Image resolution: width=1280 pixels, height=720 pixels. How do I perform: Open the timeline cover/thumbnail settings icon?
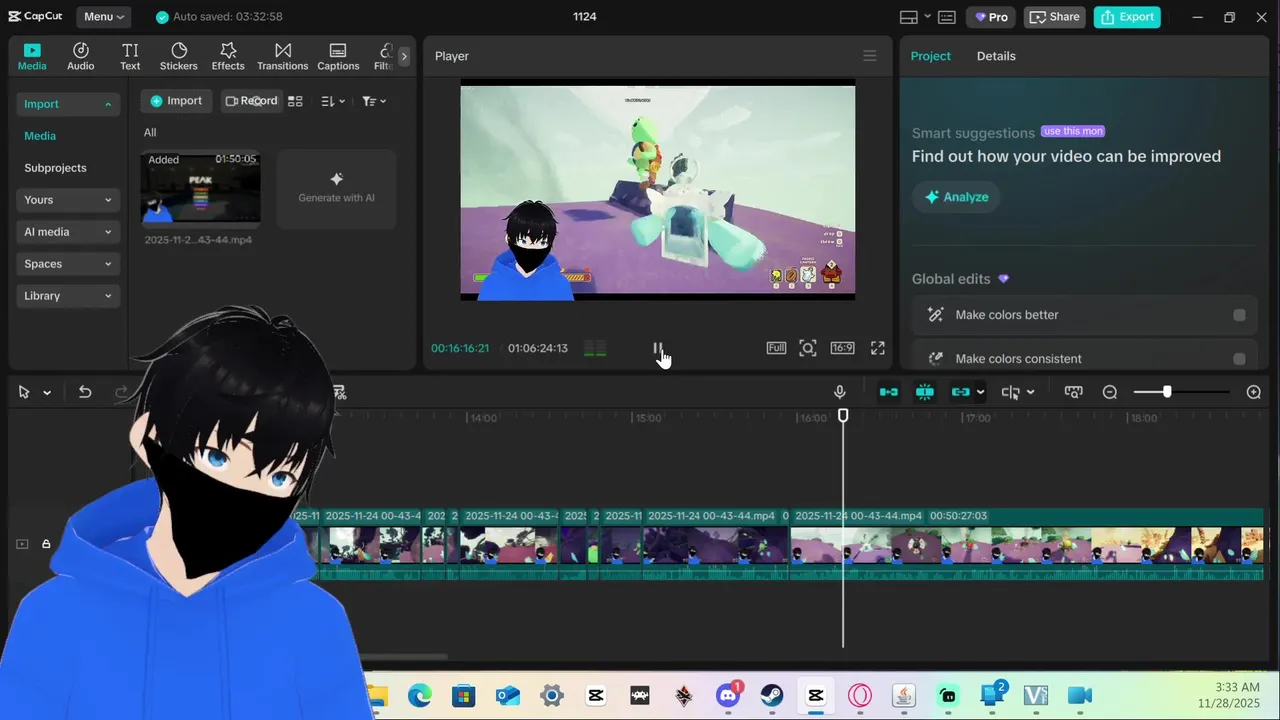(1073, 392)
